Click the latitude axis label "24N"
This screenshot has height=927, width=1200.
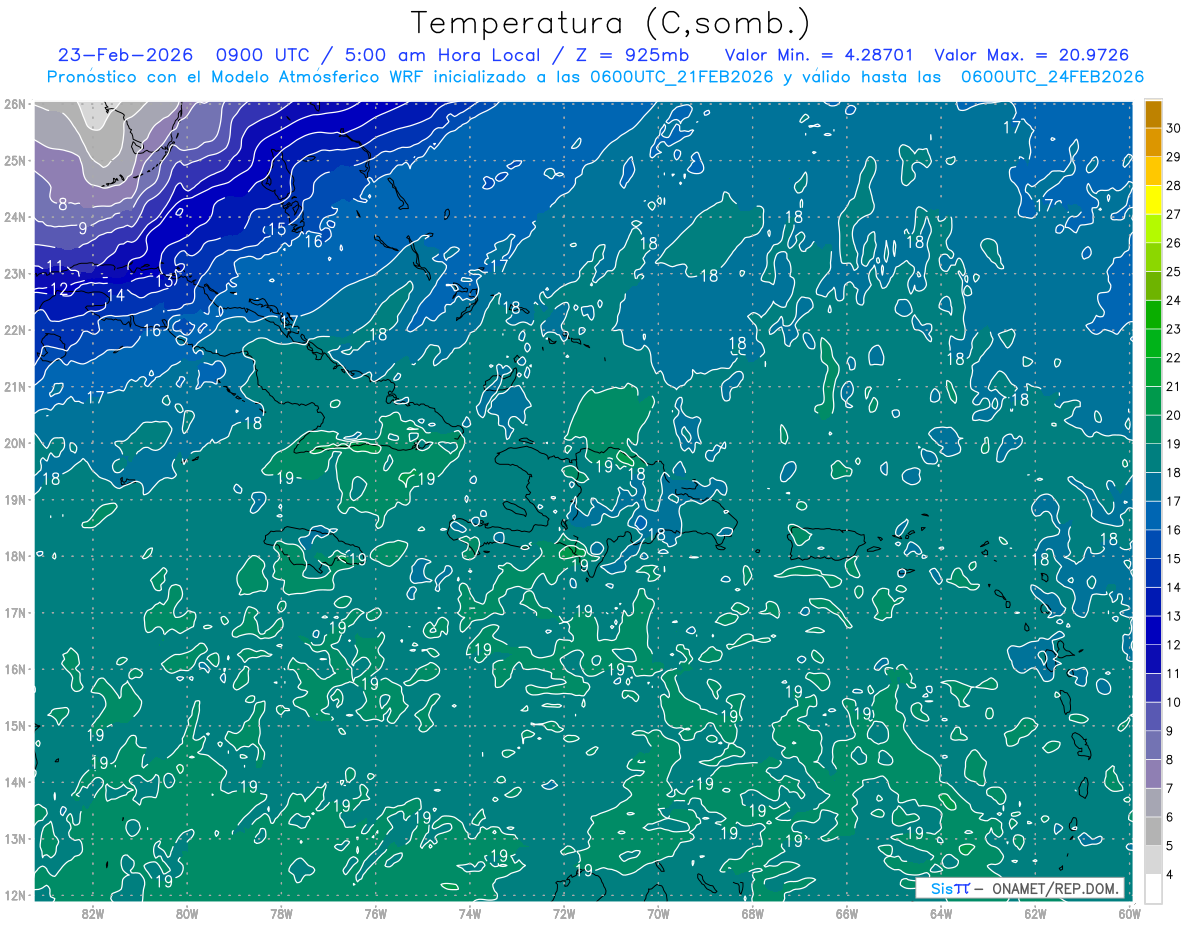click(x=14, y=217)
